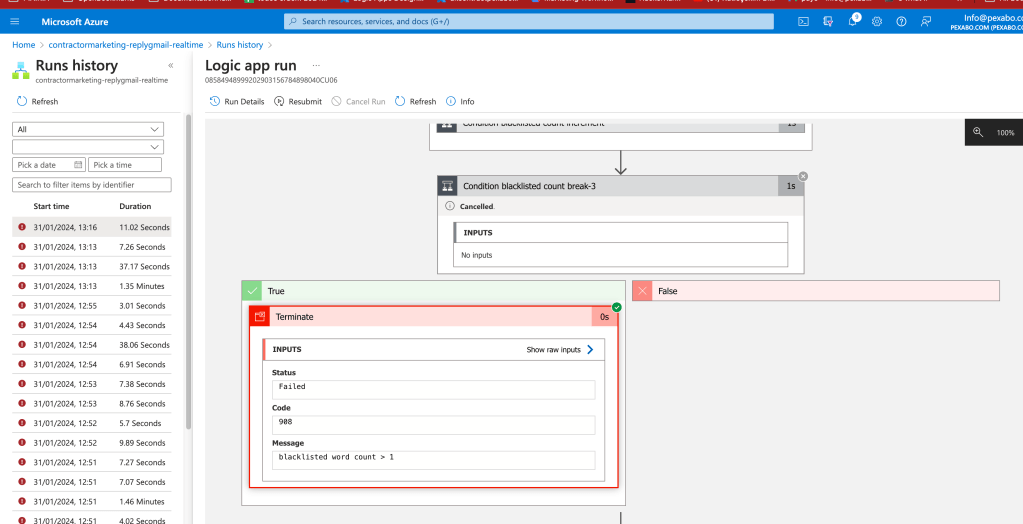Click the Pick a date field
This screenshot has height=524, width=1023.
49,164
